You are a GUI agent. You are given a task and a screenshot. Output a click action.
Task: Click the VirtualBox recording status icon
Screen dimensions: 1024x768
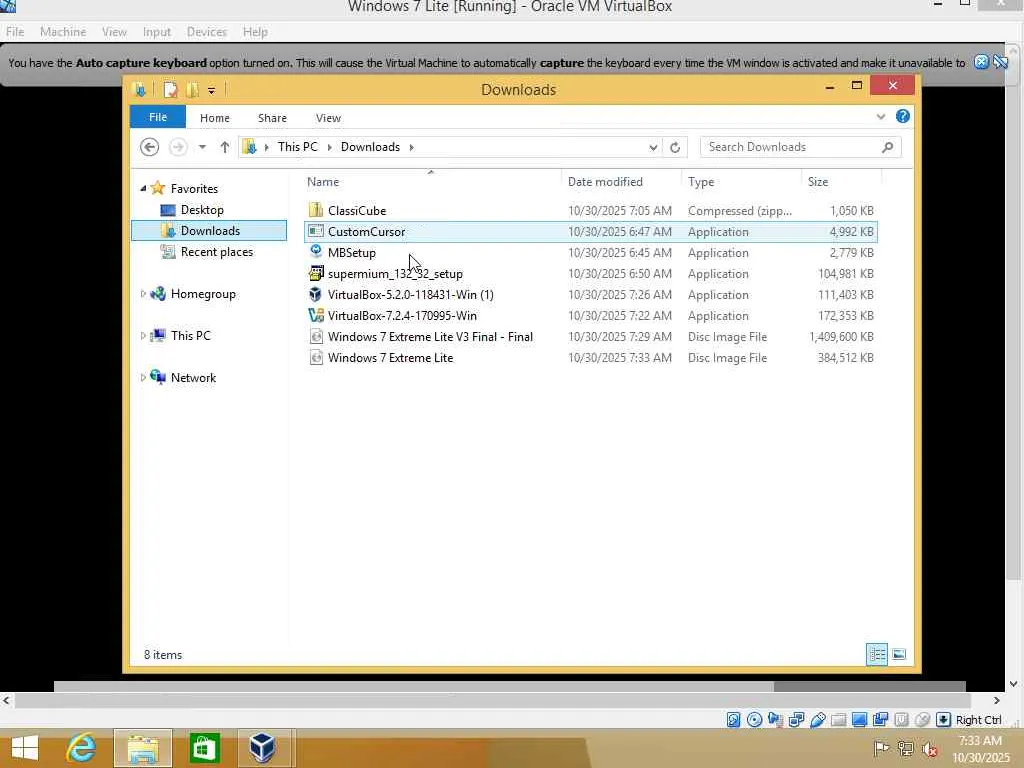[880, 720]
